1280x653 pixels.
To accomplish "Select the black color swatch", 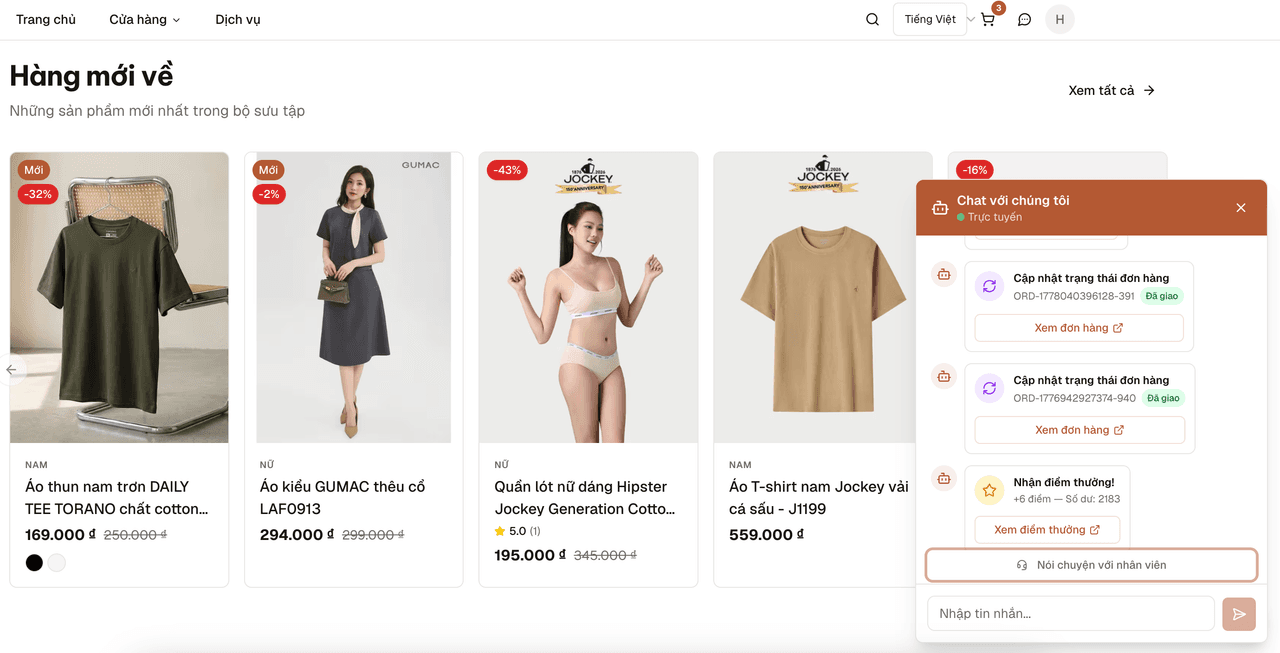I will pyautogui.click(x=34, y=563).
